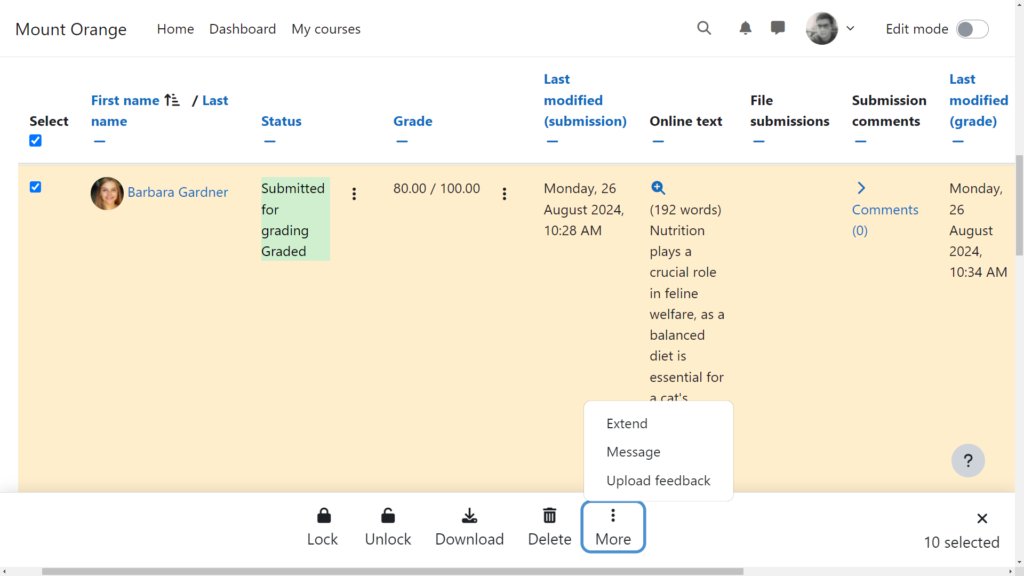
Task: View notifications via the bell icon
Action: pyautogui.click(x=744, y=28)
